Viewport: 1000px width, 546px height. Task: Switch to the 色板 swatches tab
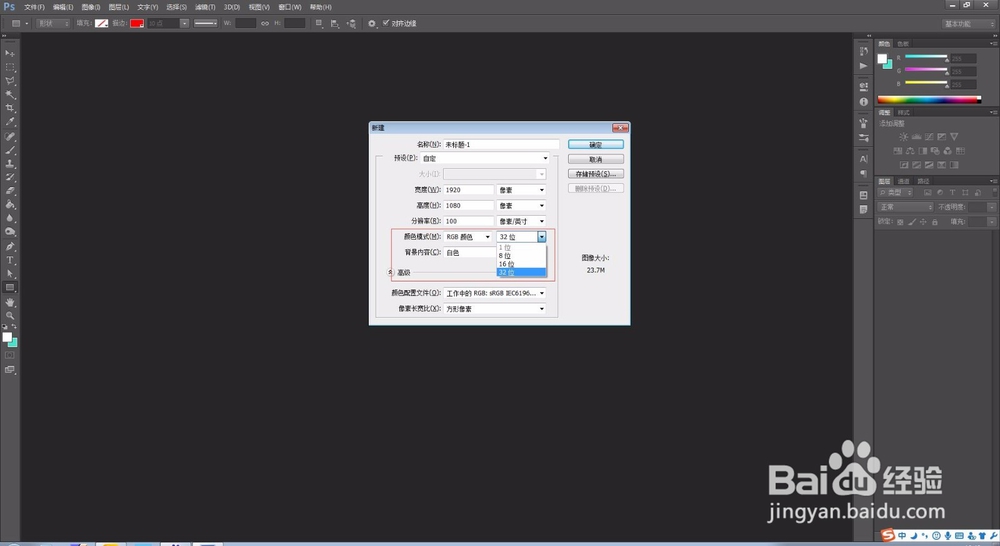coord(903,44)
